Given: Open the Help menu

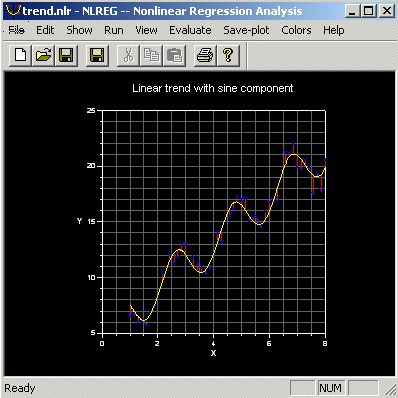Looking at the screenshot, I should 333,30.
